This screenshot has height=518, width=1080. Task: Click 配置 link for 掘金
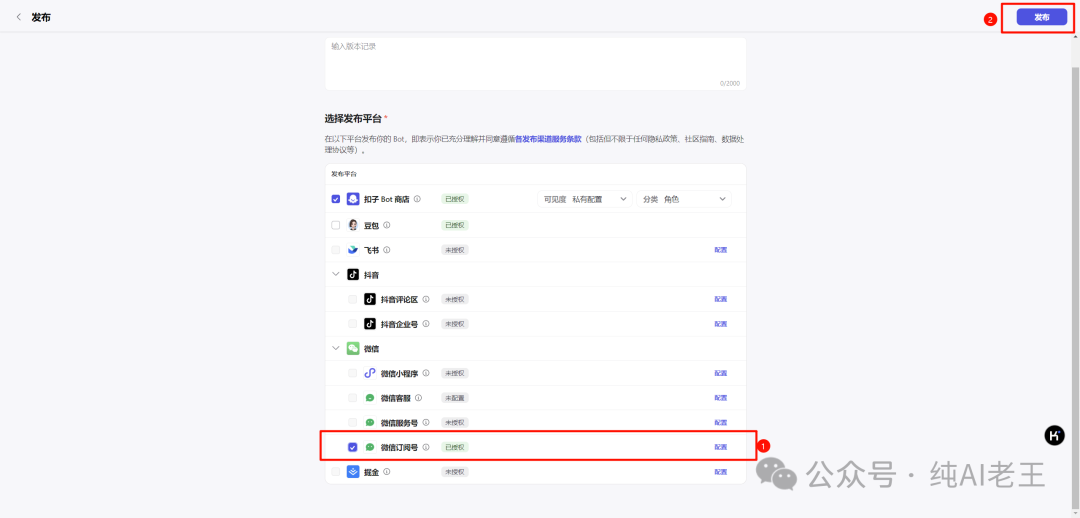720,472
